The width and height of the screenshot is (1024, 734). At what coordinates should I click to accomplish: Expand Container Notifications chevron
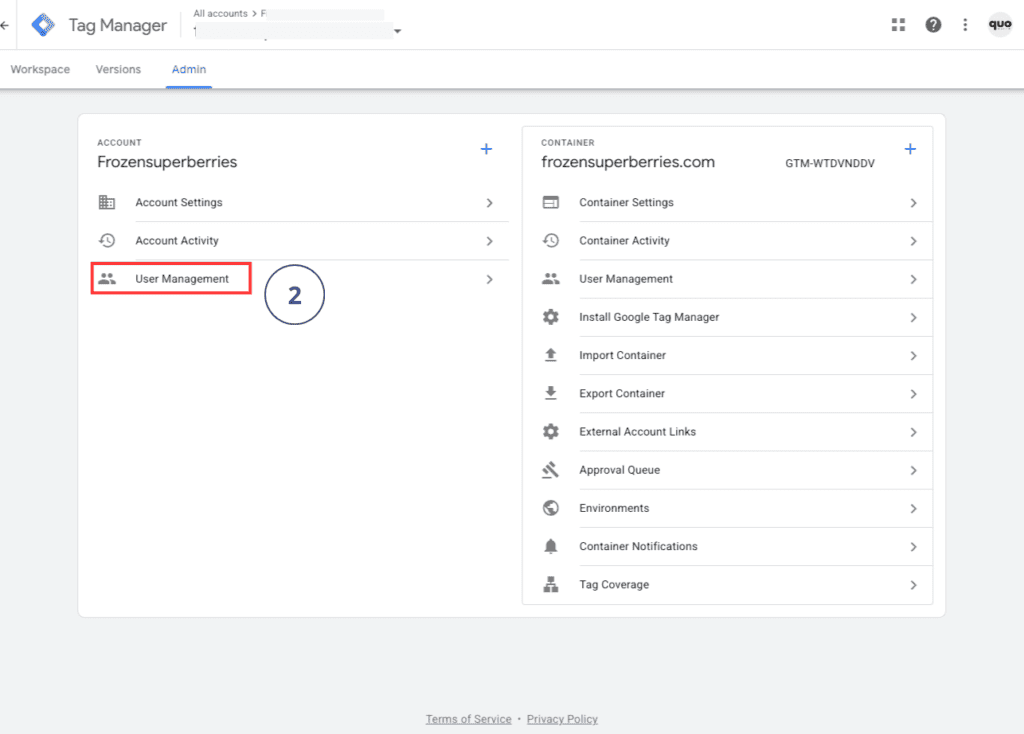913,547
